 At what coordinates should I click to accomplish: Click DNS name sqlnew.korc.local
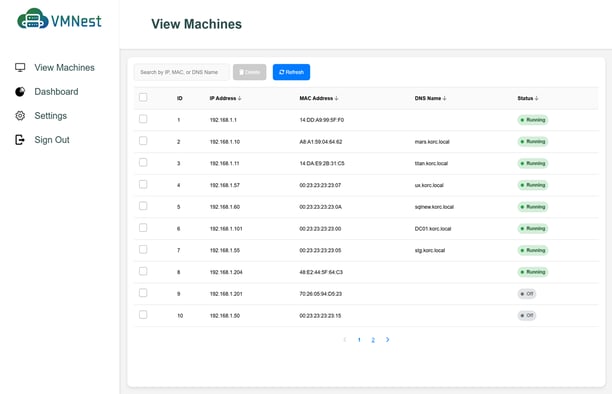(434, 207)
